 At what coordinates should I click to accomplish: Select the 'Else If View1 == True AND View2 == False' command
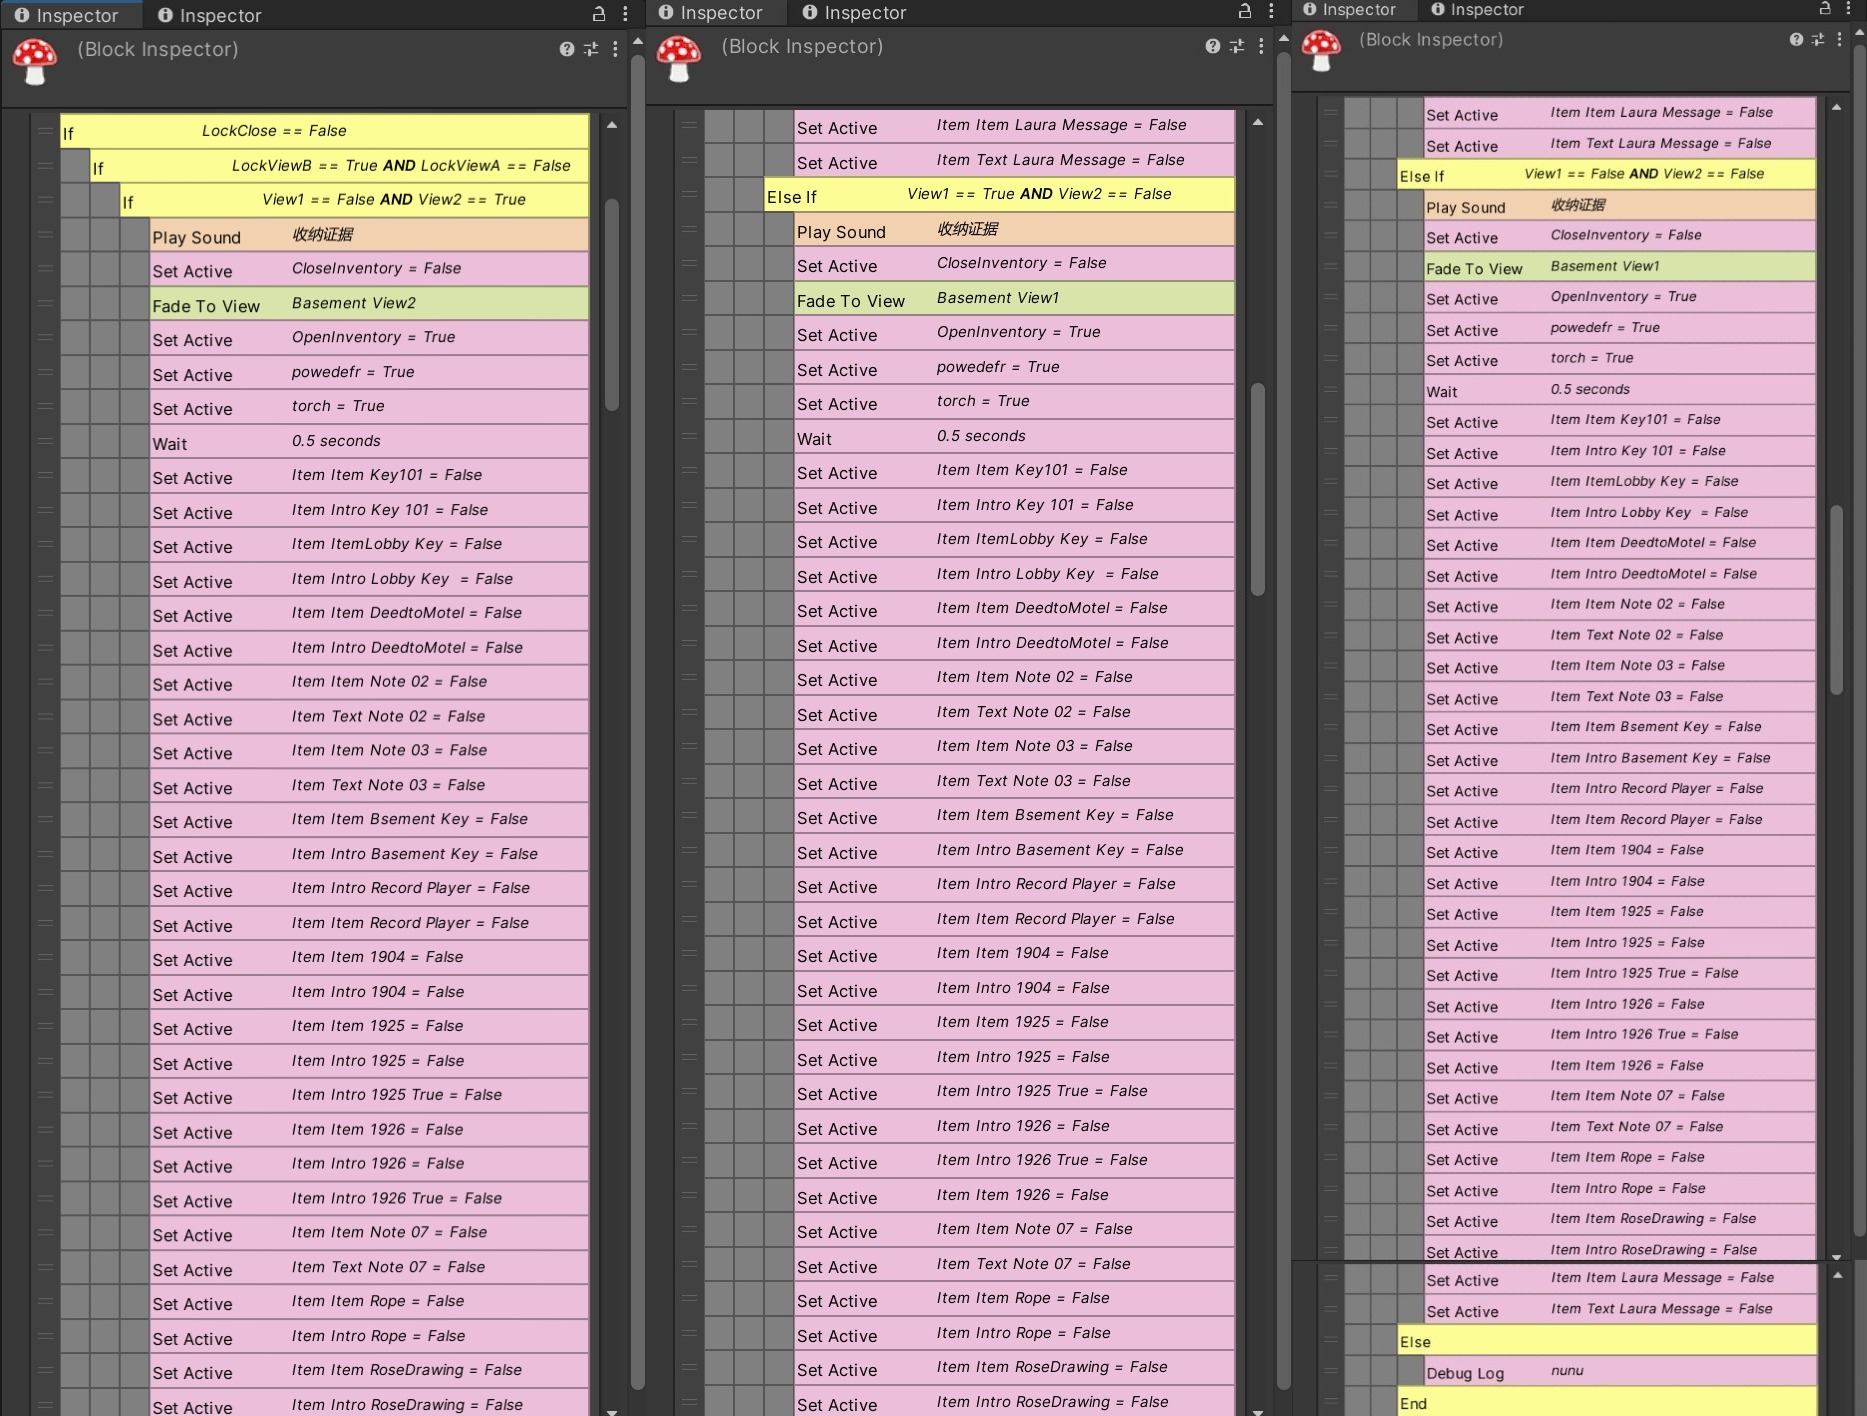[999, 195]
